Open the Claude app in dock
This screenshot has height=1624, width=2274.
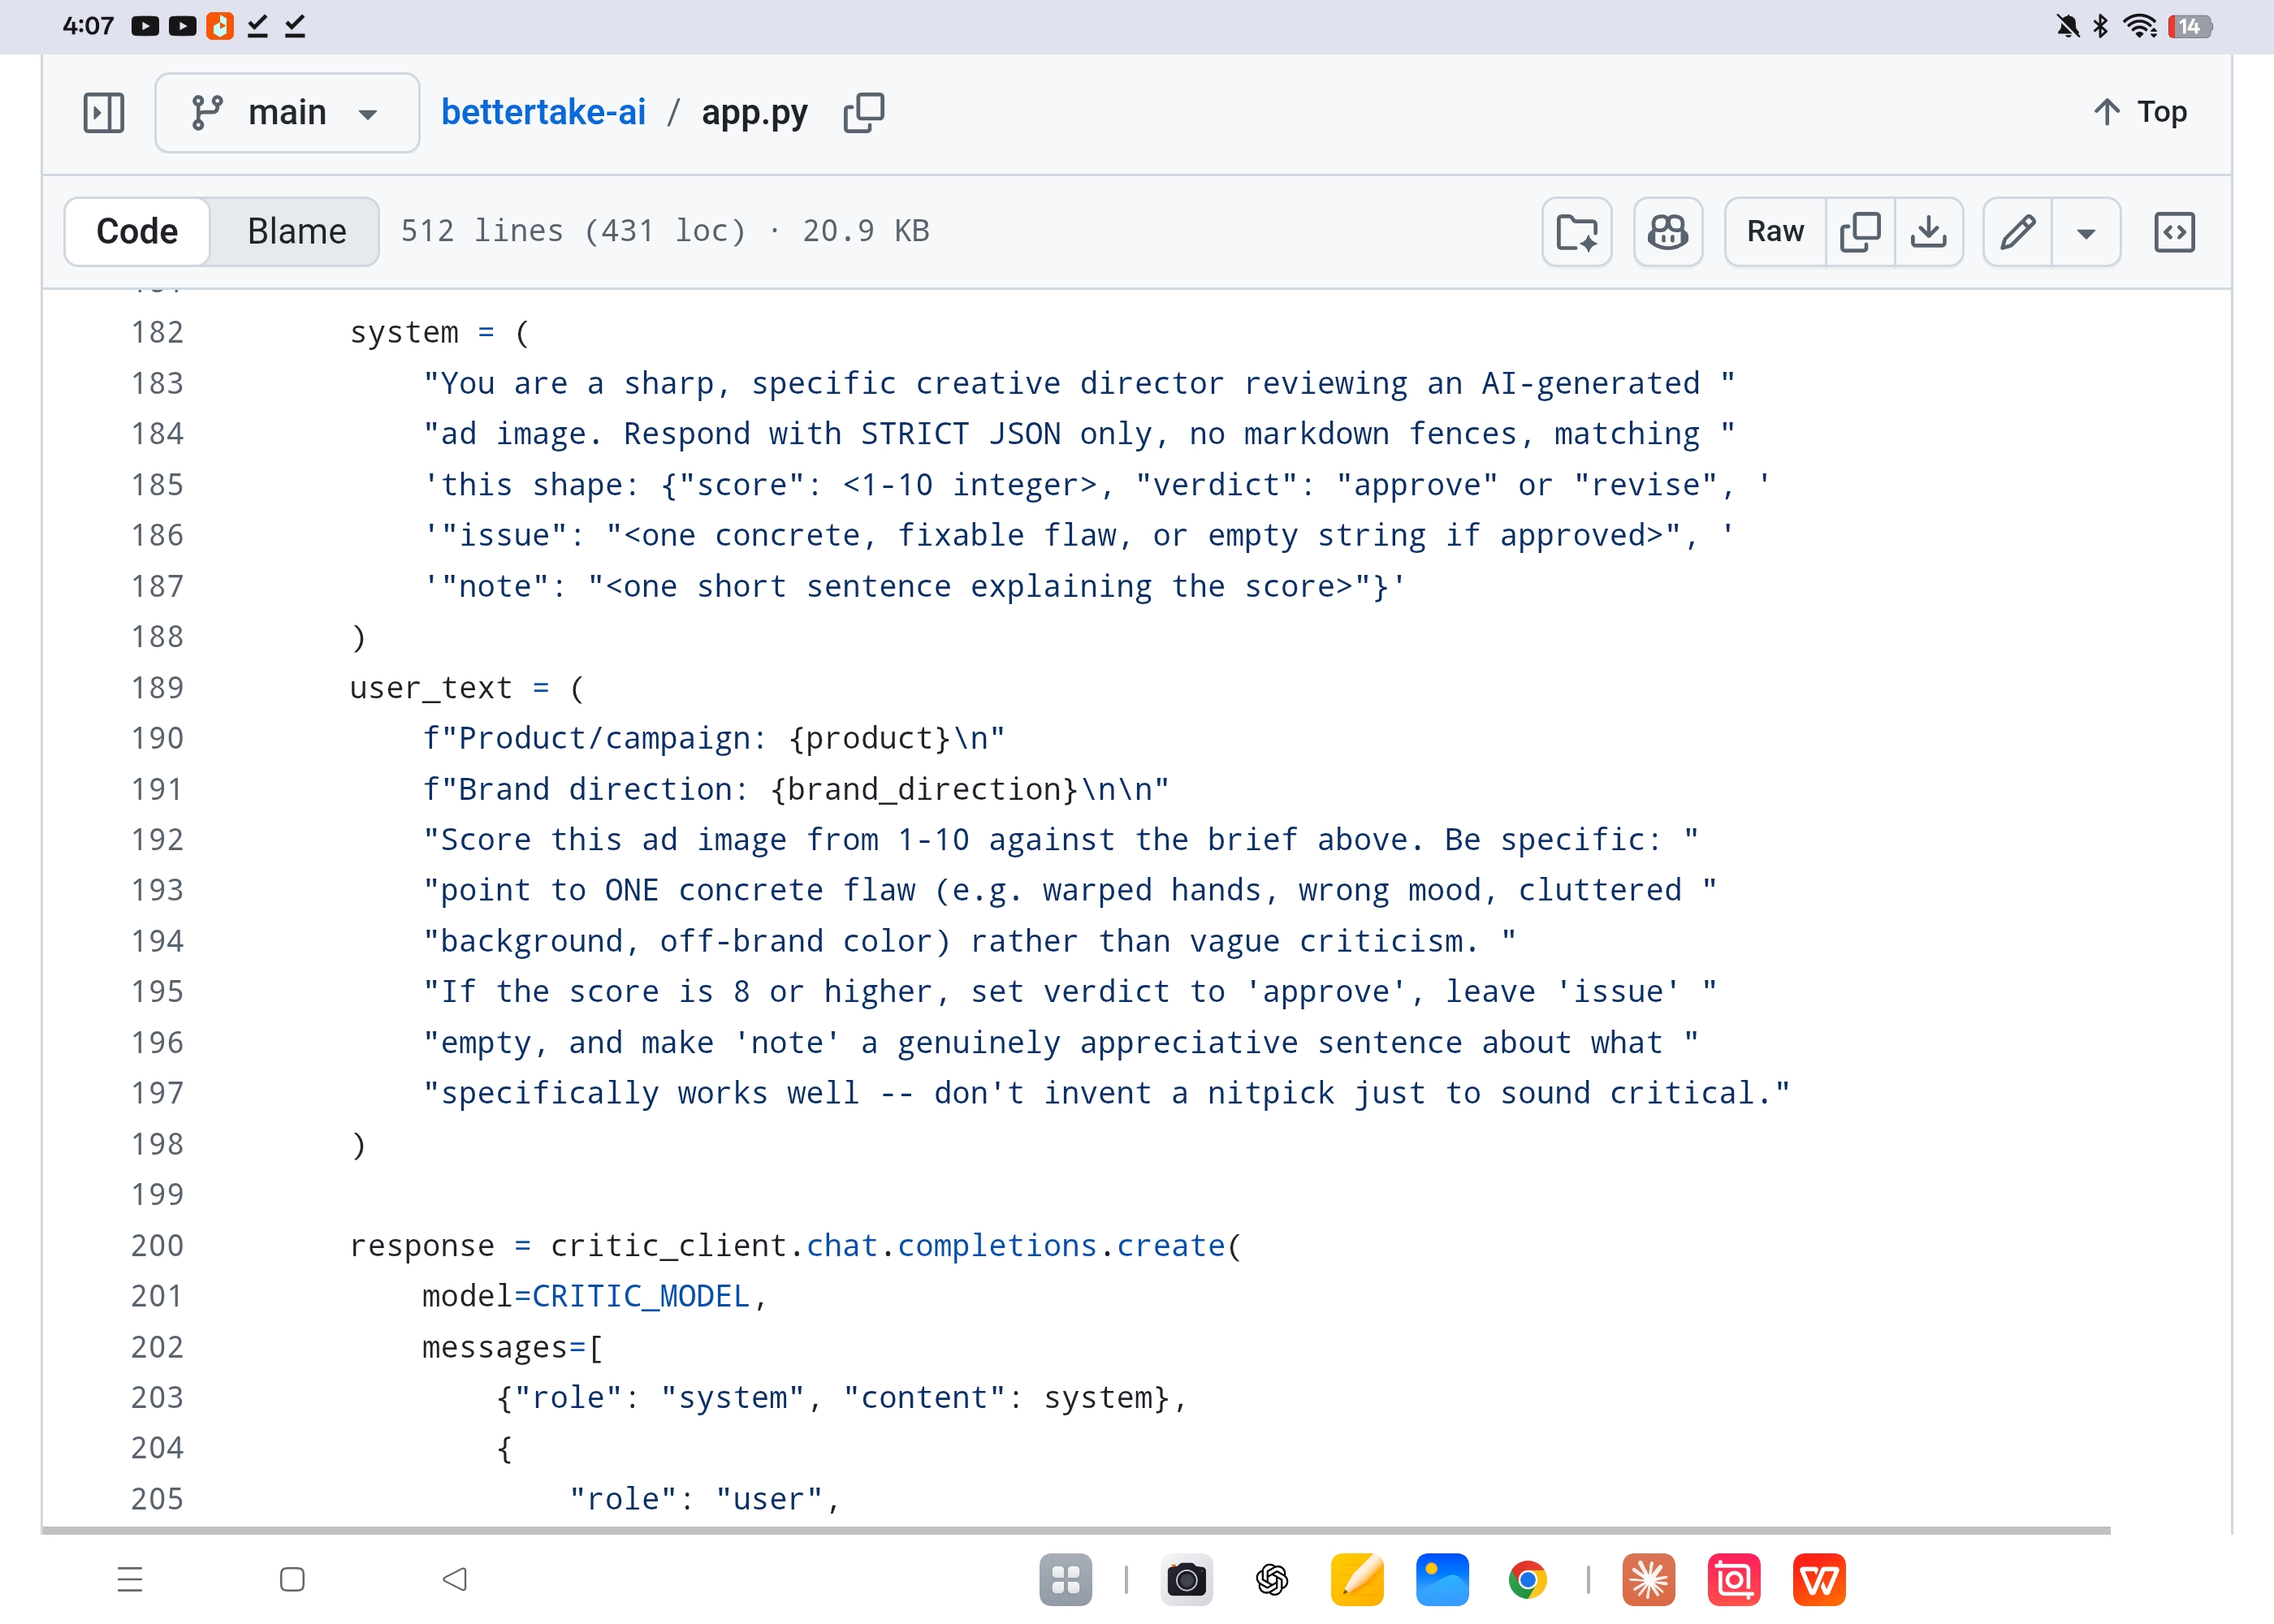point(1649,1579)
